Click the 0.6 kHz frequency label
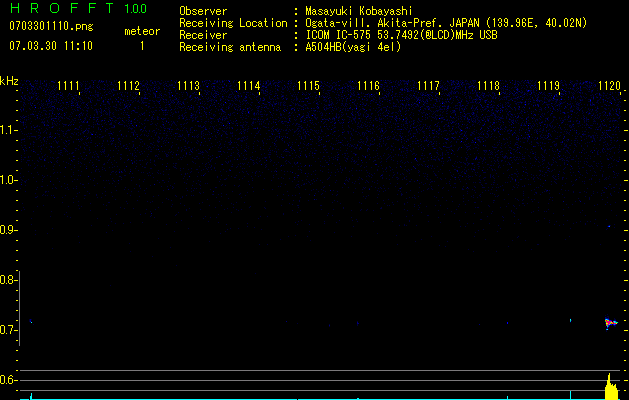This screenshot has width=629, height=400. (8, 380)
